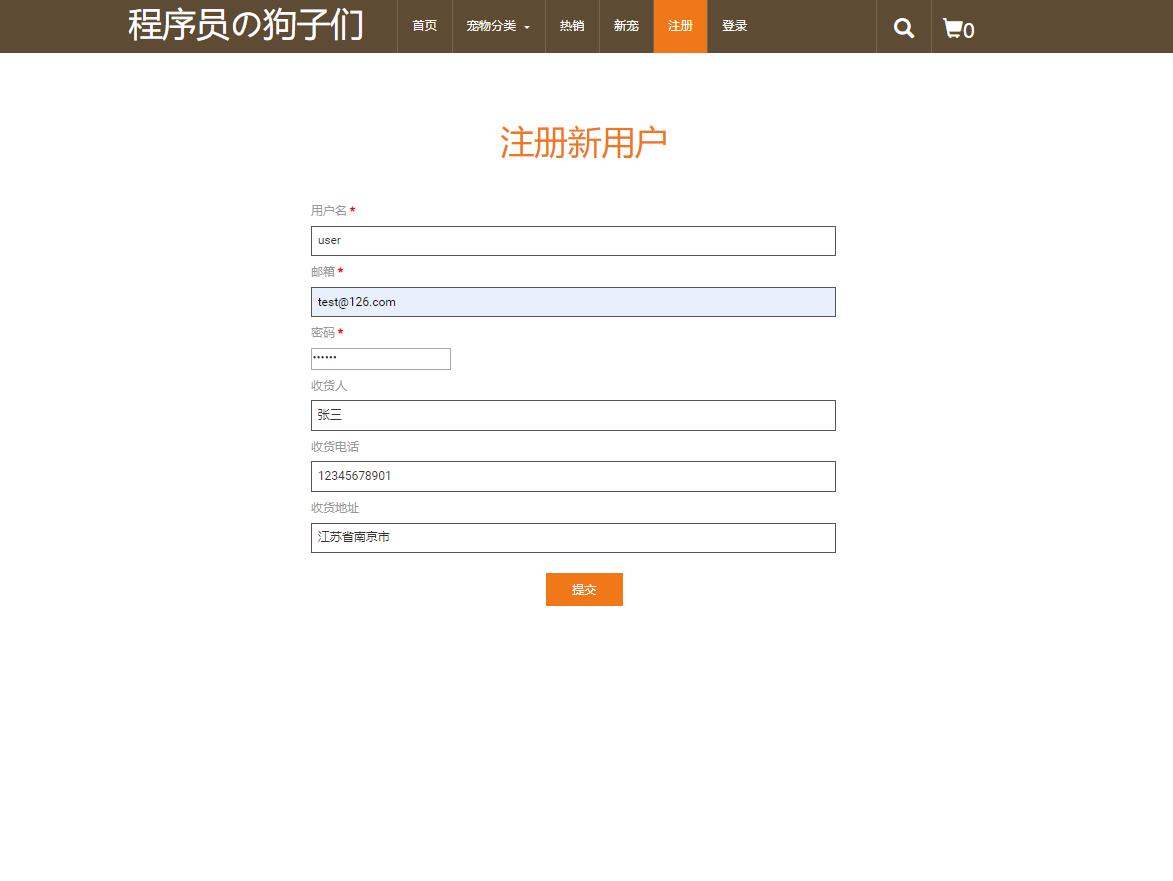
Task: Click the caret arrow next to 宠物分类
Action: click(526, 29)
